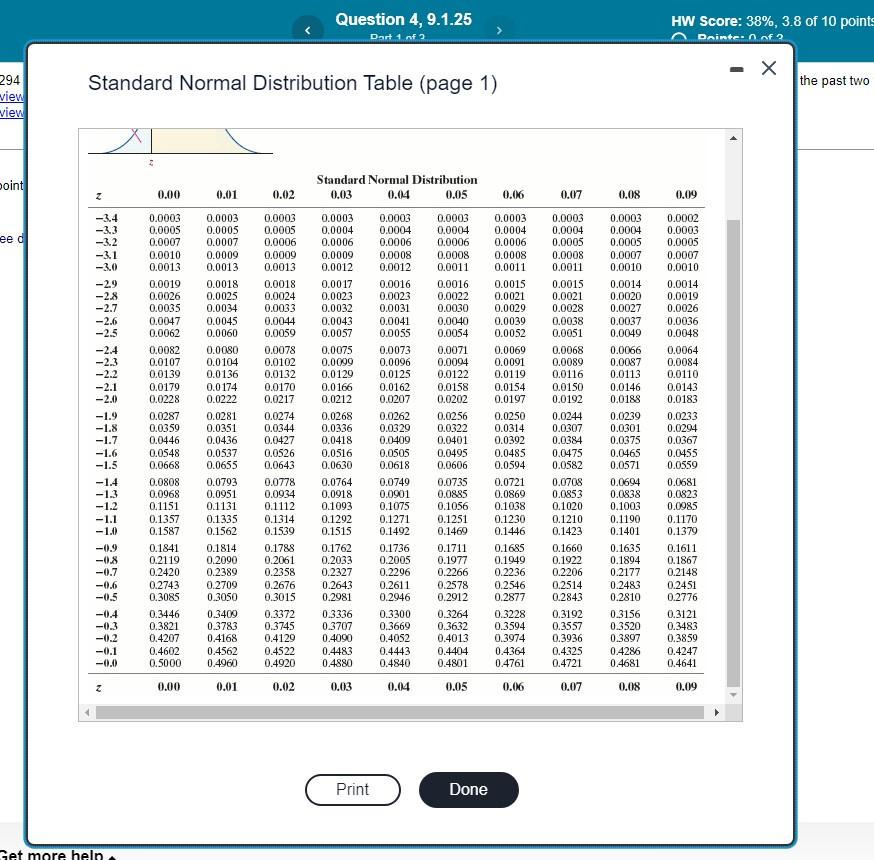The width and height of the screenshot is (874, 860).
Task: Open the second view link on the left
Action: pyautogui.click(x=10, y=110)
